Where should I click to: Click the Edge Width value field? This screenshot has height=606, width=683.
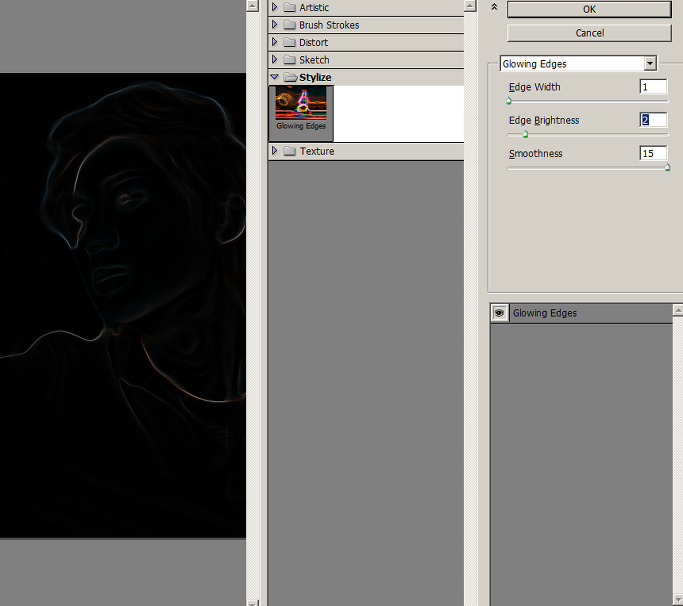[x=653, y=87]
